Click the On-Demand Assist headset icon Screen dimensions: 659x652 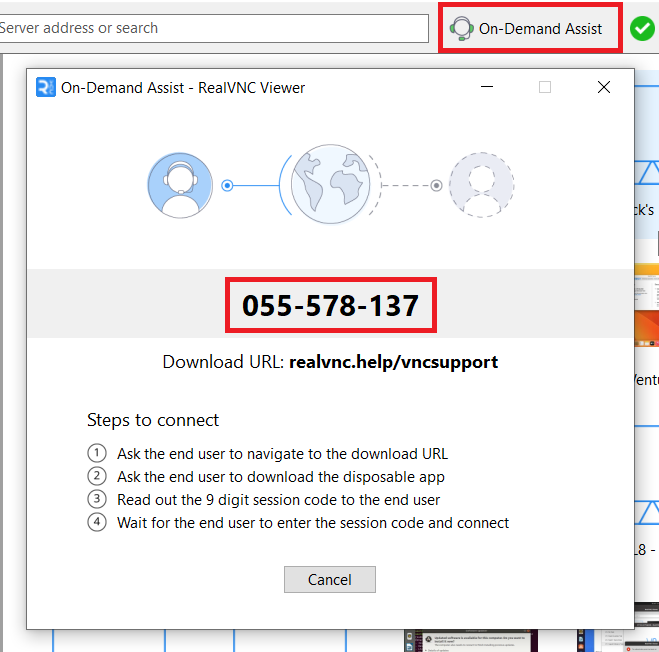461,28
